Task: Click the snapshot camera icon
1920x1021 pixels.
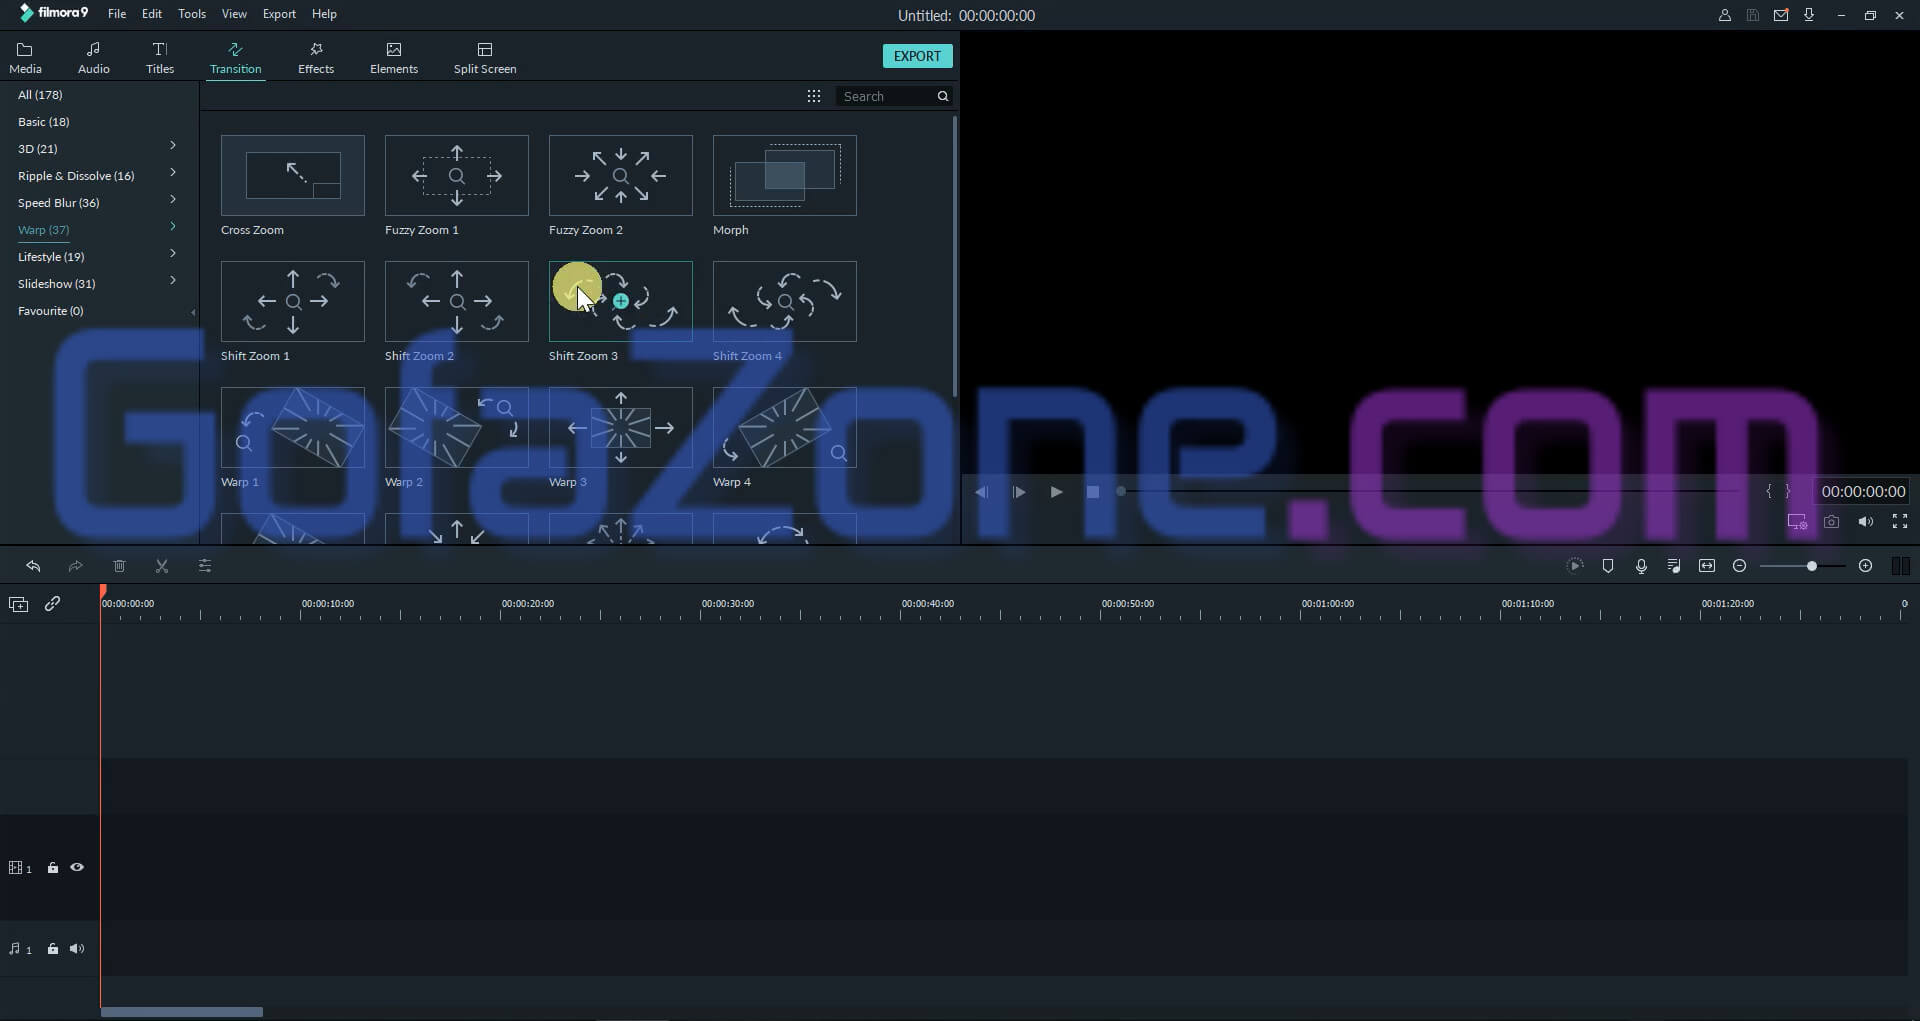Action: pyautogui.click(x=1831, y=522)
